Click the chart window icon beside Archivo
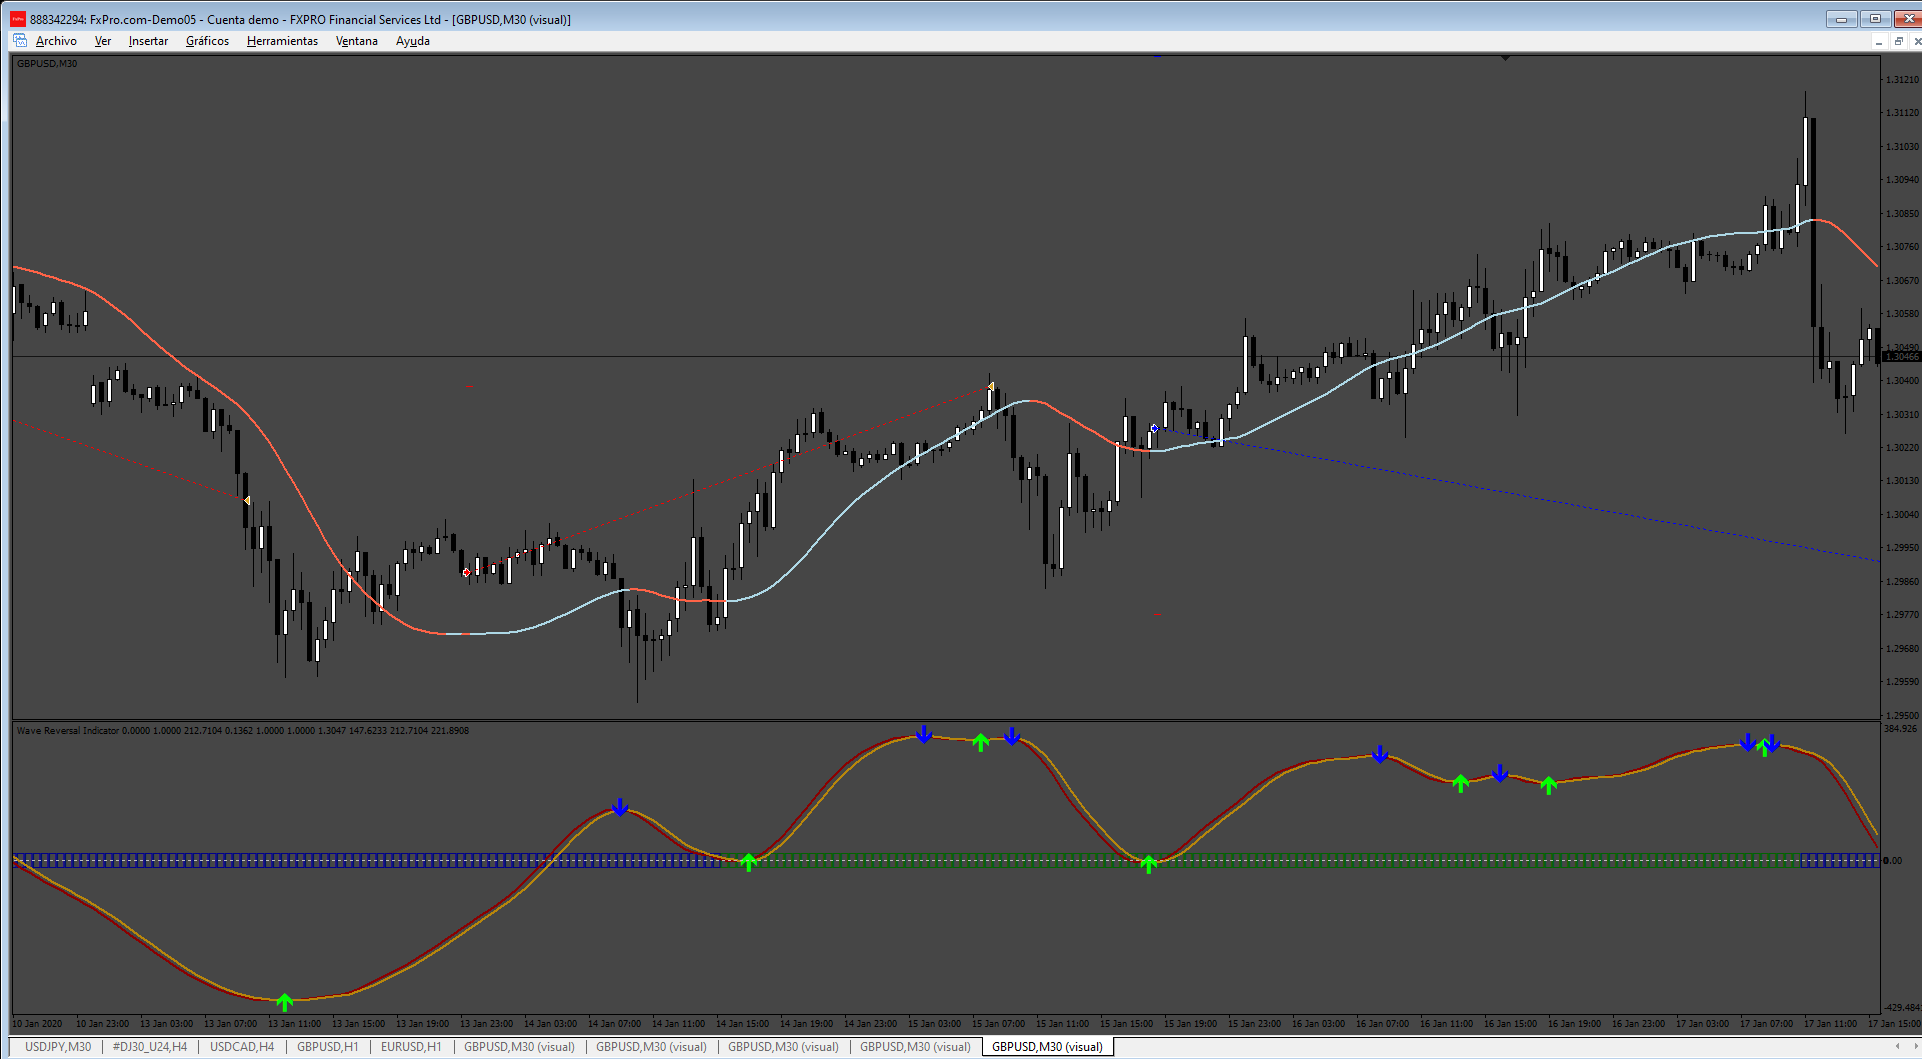 pos(20,41)
